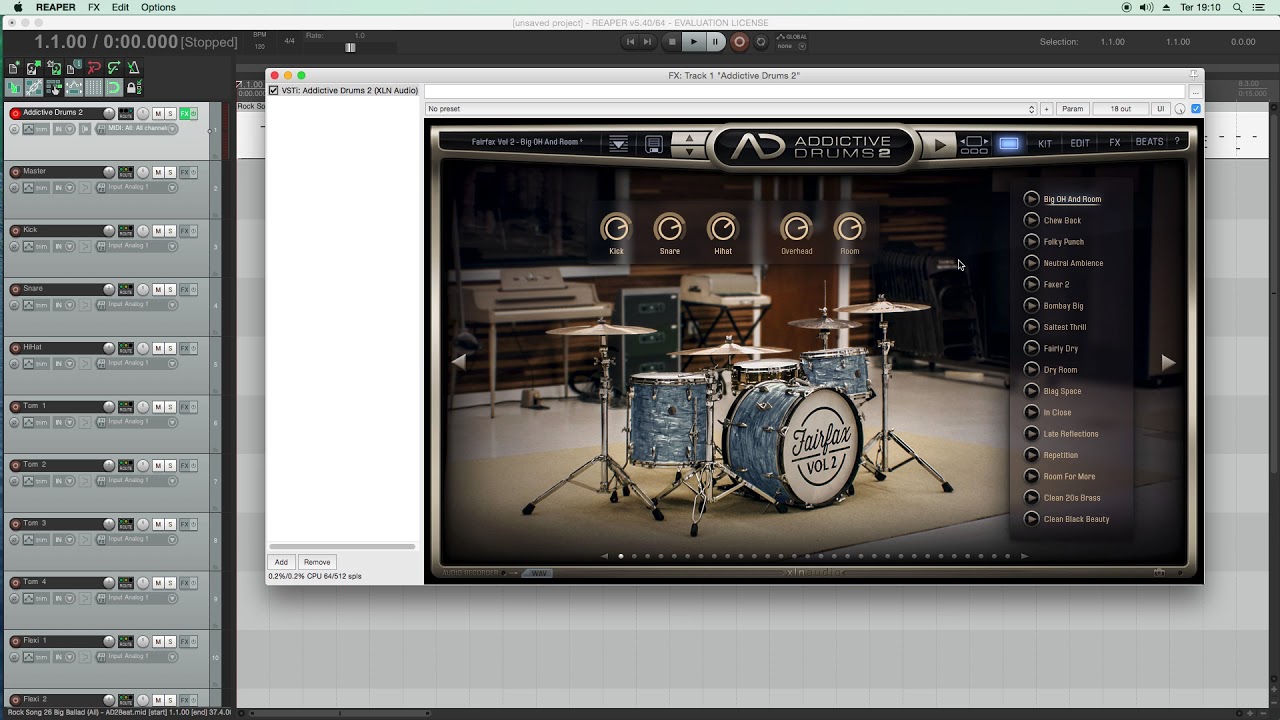Preview the Clean Black Beauty preset
This screenshot has height=720, width=1280.
point(1032,519)
